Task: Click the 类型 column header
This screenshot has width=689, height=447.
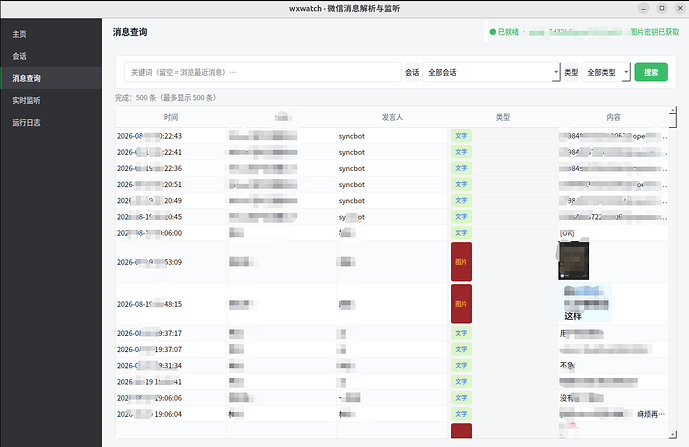Action: click(503, 117)
